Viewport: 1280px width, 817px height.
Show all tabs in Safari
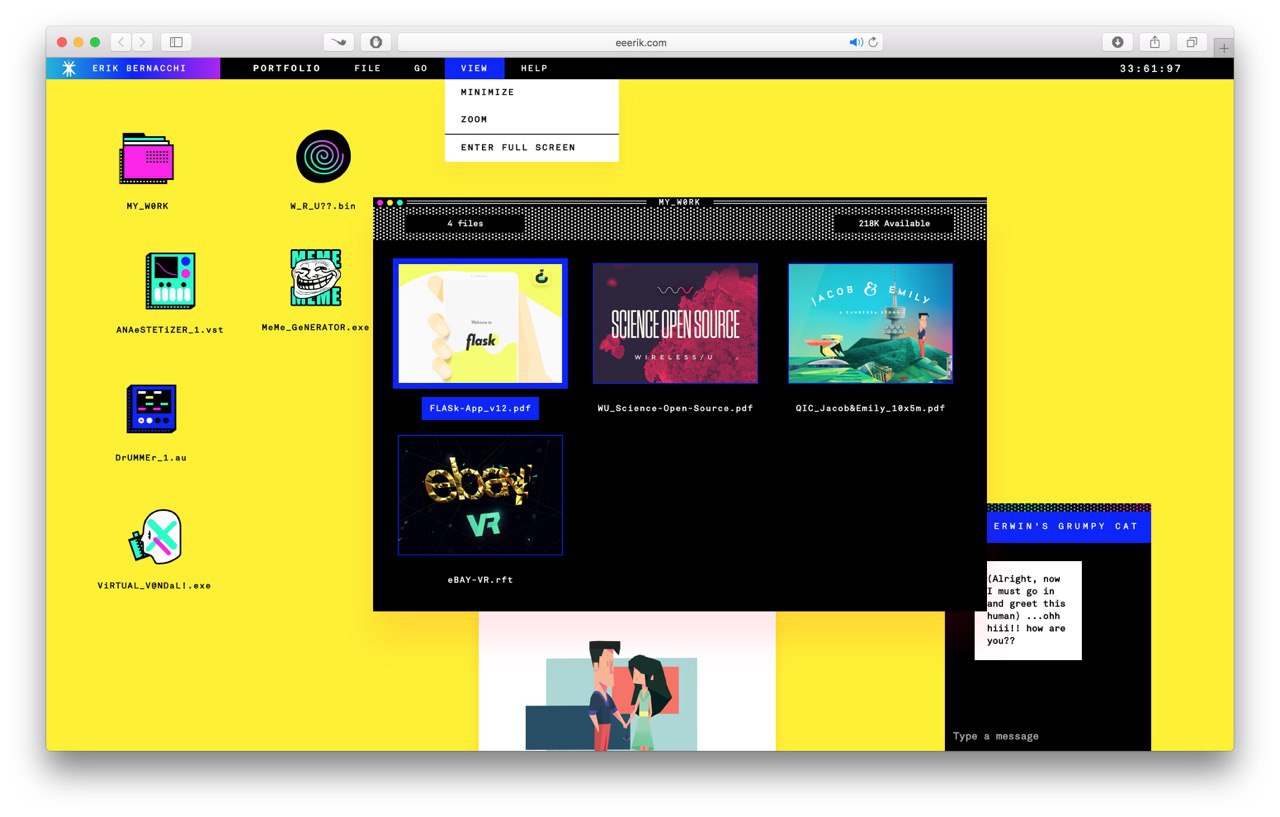[x=1192, y=42]
